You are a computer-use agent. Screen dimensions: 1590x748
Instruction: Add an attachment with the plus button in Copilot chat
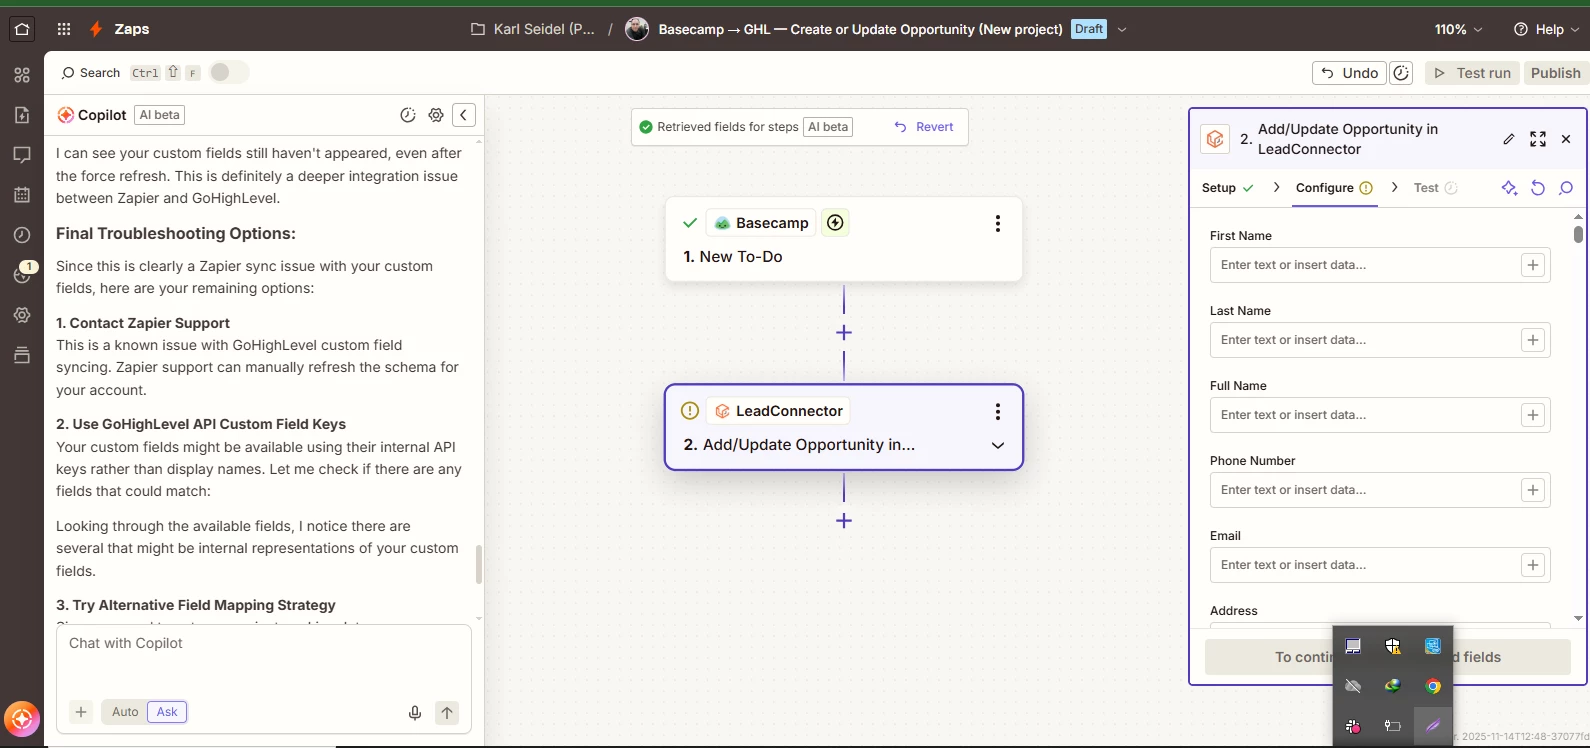81,712
